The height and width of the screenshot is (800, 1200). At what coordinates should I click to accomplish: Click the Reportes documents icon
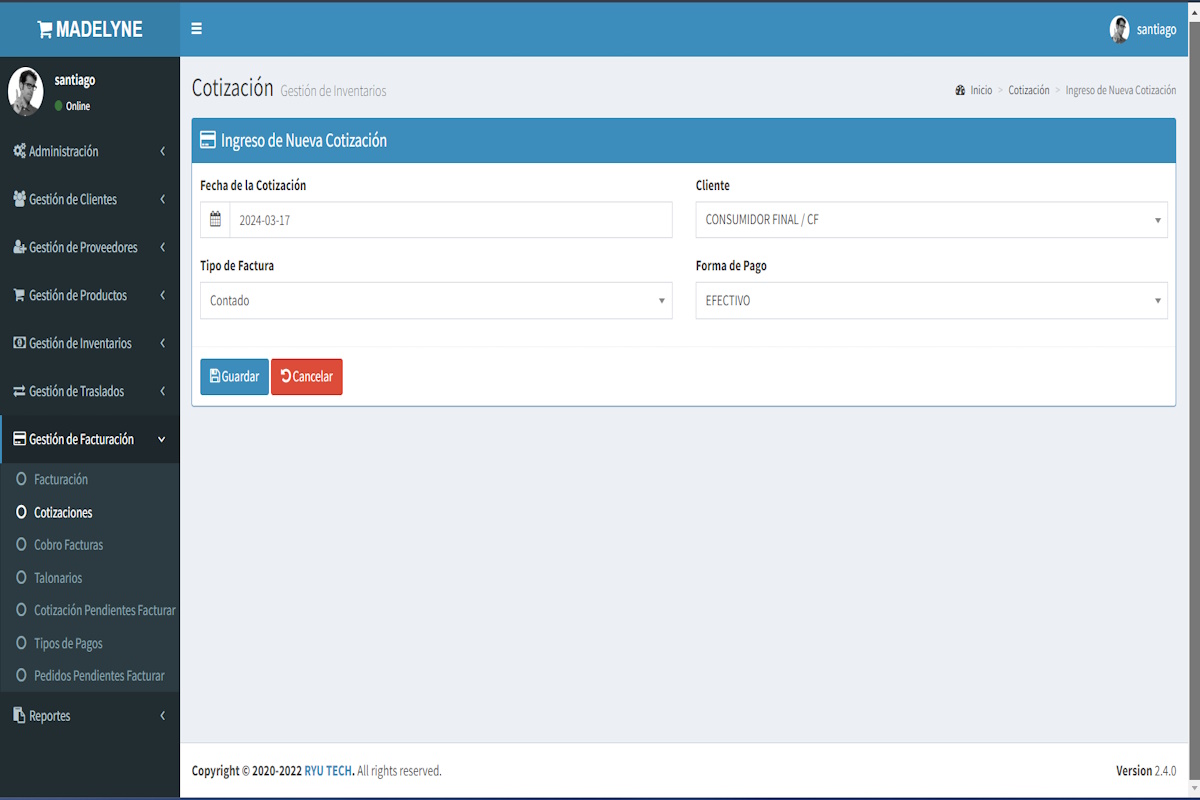click(19, 715)
